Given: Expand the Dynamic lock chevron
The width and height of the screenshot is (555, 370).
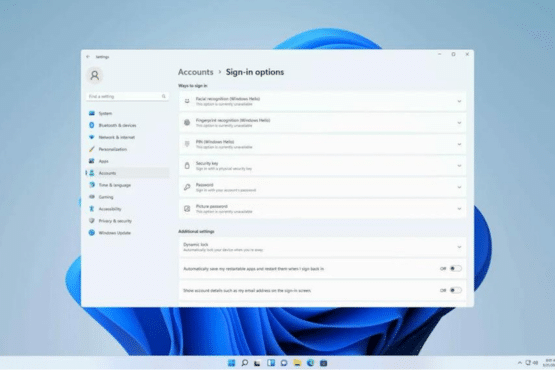Looking at the screenshot, I should click(459, 247).
